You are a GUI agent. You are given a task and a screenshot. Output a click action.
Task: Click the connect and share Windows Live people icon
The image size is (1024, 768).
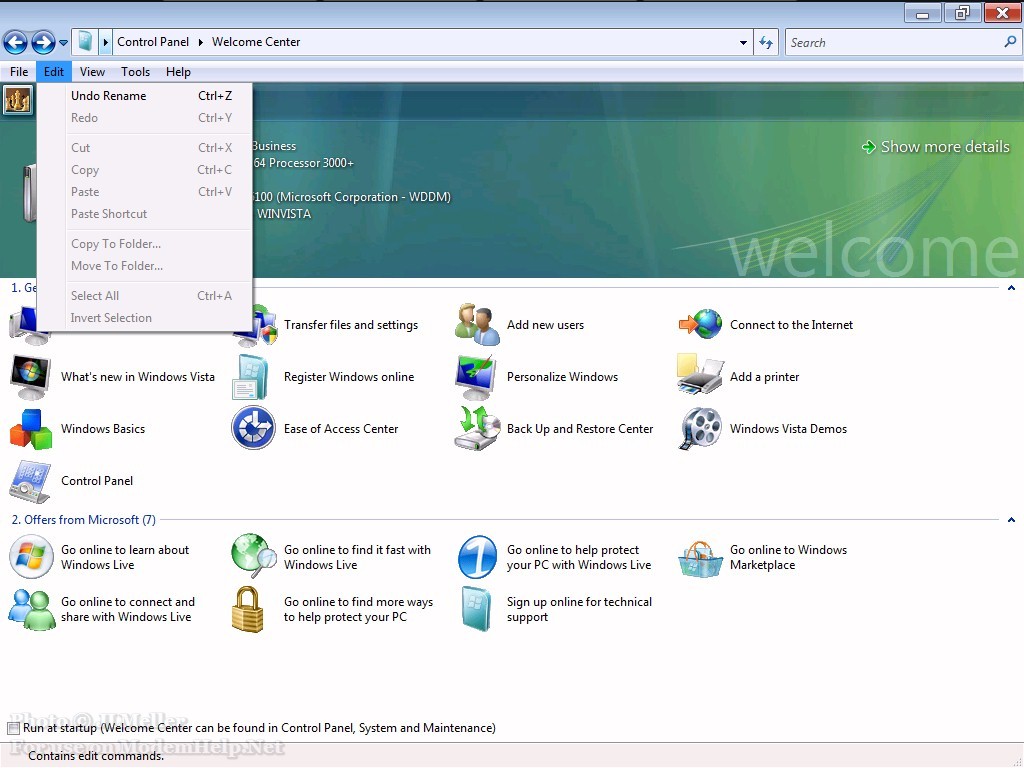31,609
